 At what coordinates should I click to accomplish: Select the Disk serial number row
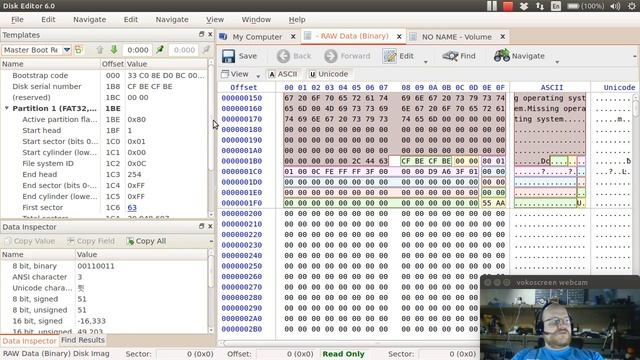pyautogui.click(x=104, y=87)
